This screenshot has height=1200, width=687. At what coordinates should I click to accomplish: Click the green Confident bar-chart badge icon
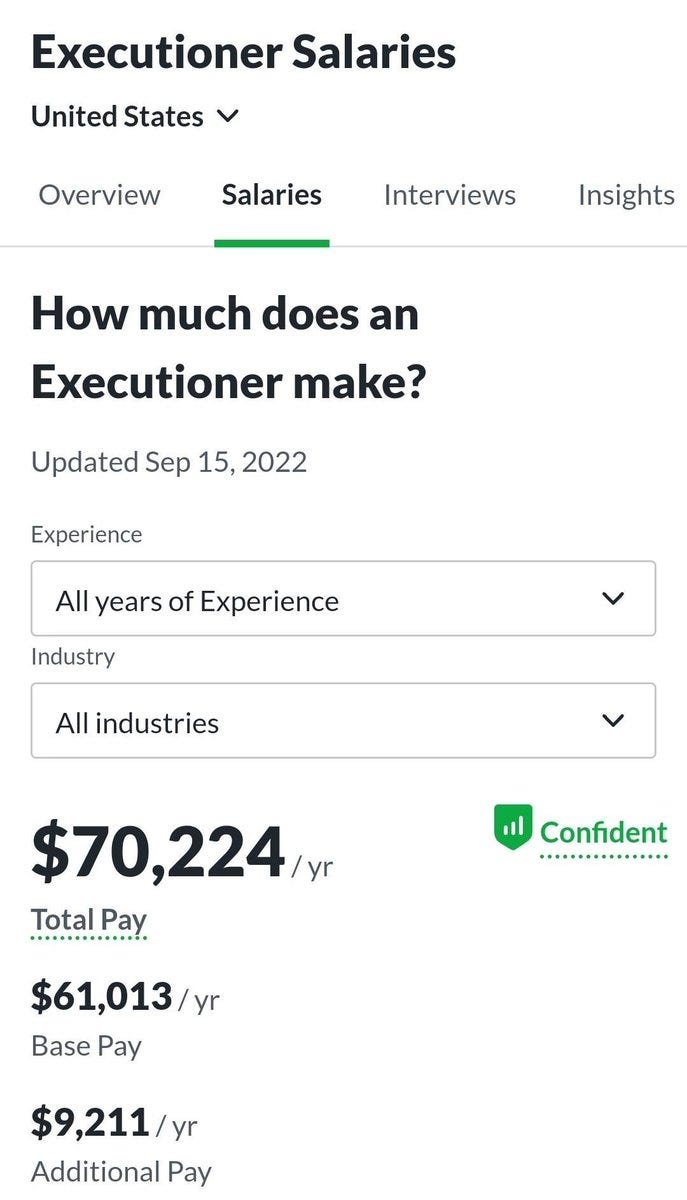pos(513,828)
